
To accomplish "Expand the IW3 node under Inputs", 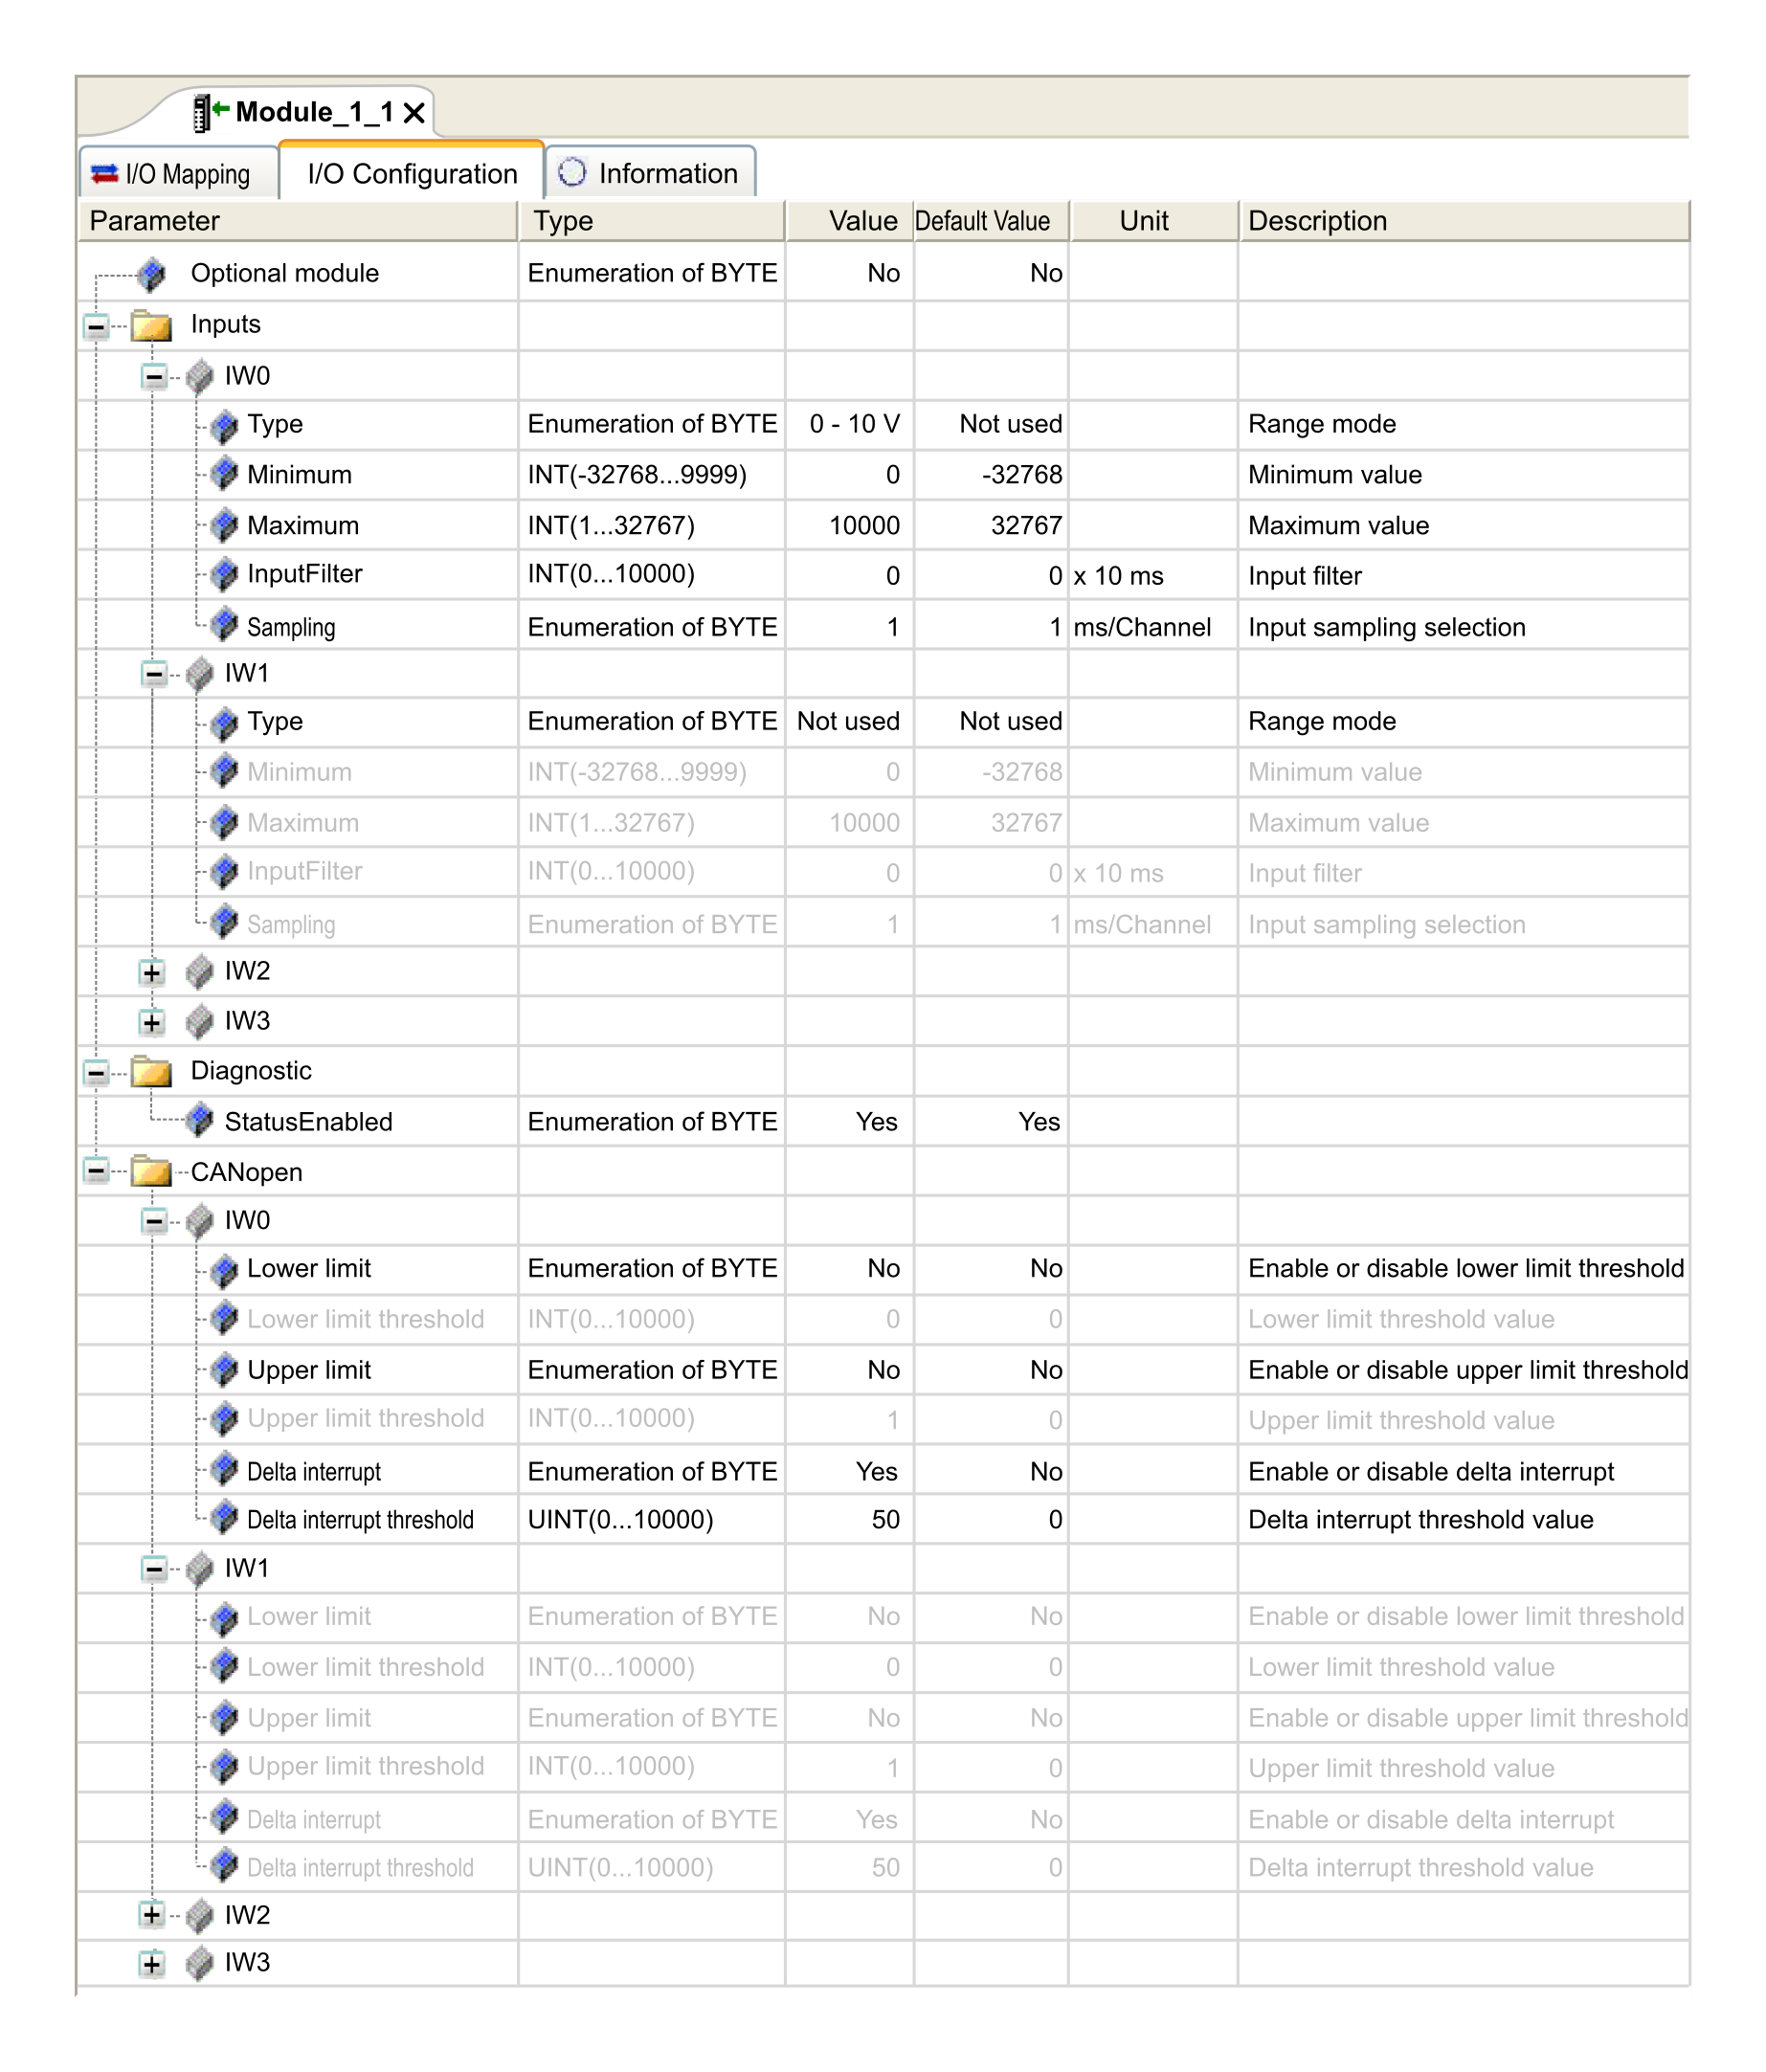I will [x=151, y=1021].
